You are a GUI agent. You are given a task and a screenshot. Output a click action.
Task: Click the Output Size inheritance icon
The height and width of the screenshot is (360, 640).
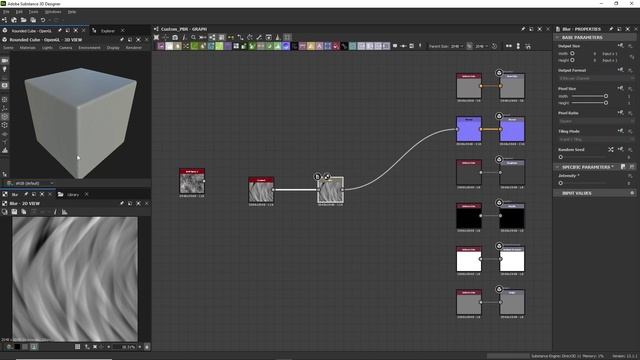[x=620, y=46]
